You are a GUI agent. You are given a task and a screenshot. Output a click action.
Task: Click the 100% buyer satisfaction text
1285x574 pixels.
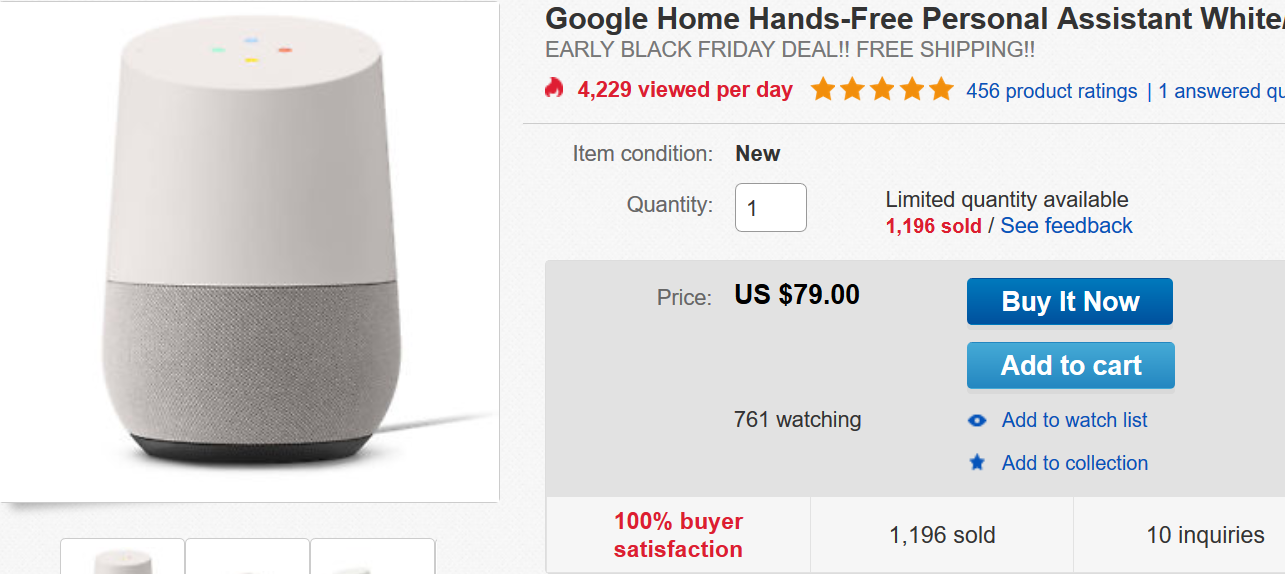click(x=678, y=535)
